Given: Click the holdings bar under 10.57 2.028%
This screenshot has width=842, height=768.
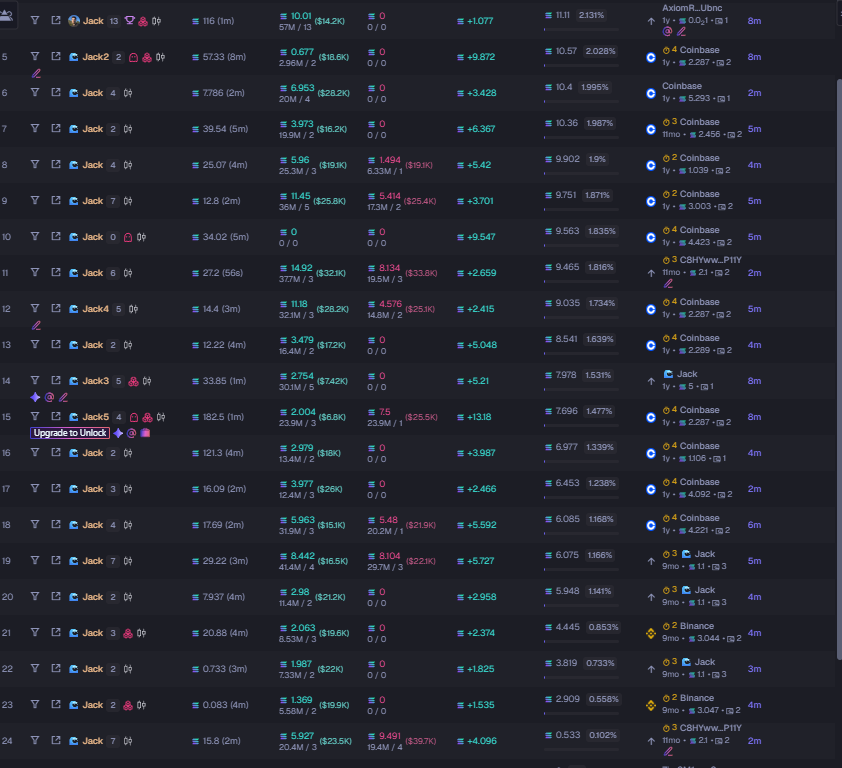Looking at the screenshot, I should click(581, 66).
